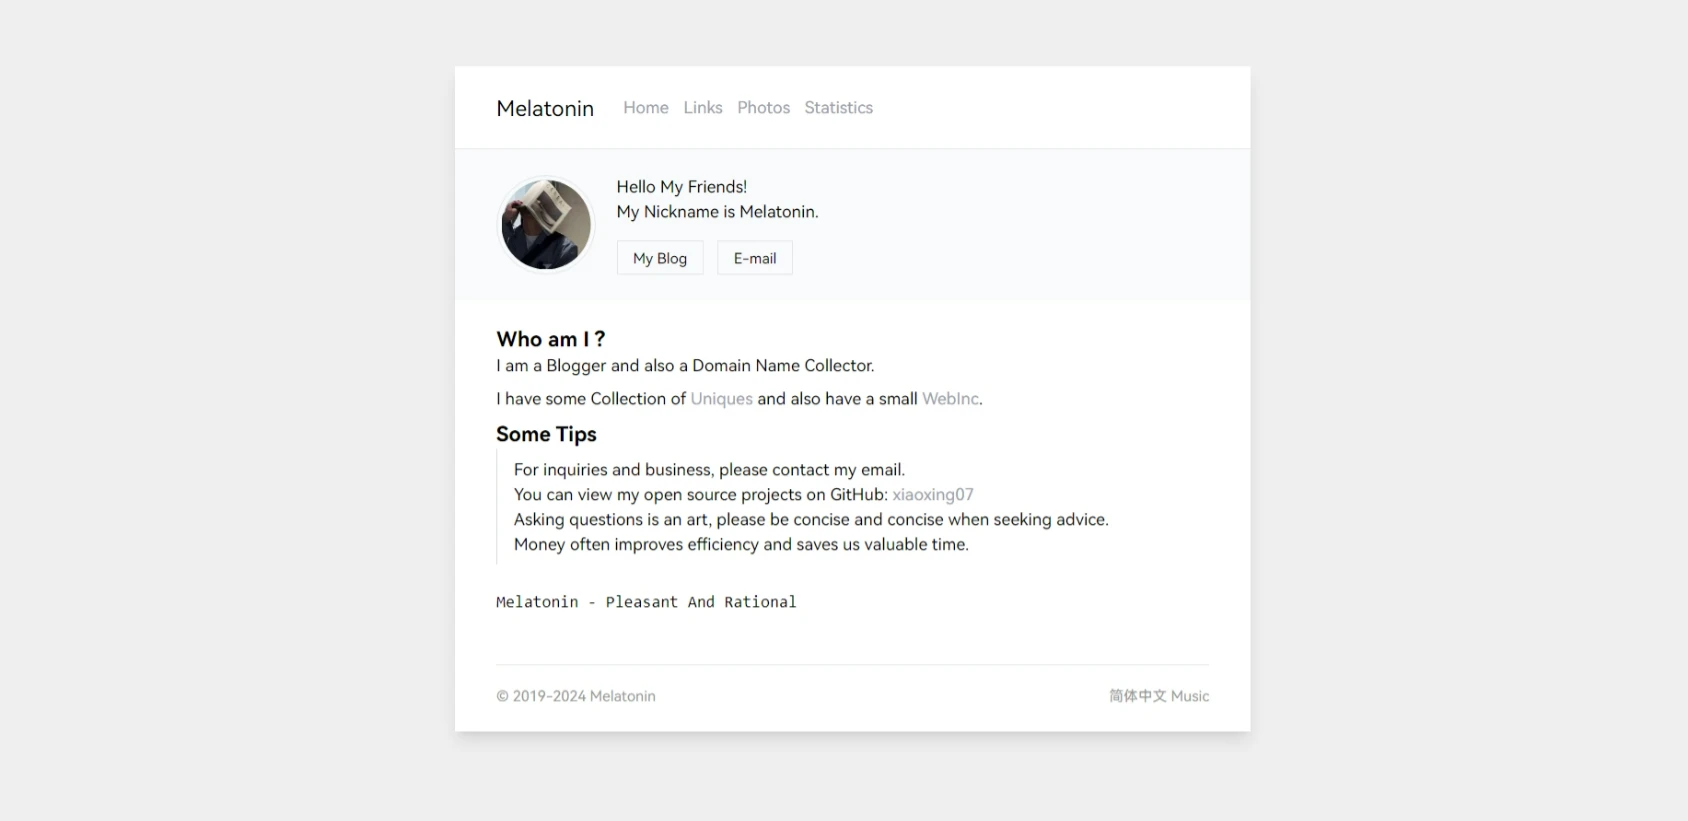Click the Melatonin site title logo
The height and width of the screenshot is (821, 1688).
(545, 108)
